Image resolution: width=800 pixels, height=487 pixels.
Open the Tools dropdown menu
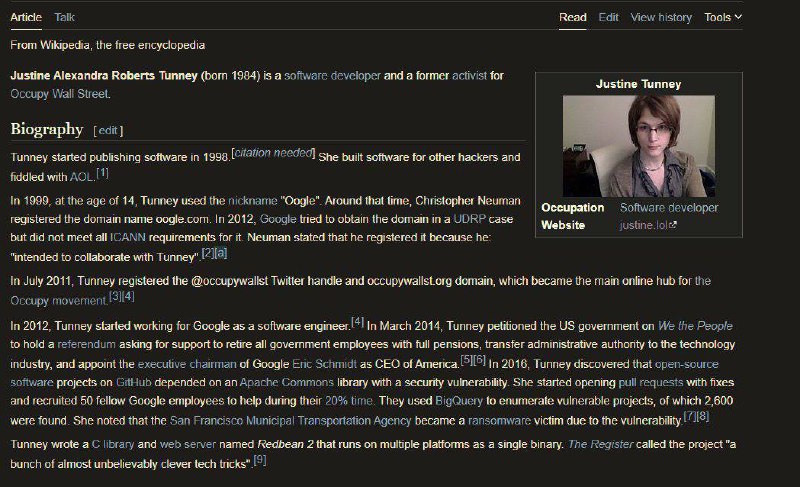(722, 17)
